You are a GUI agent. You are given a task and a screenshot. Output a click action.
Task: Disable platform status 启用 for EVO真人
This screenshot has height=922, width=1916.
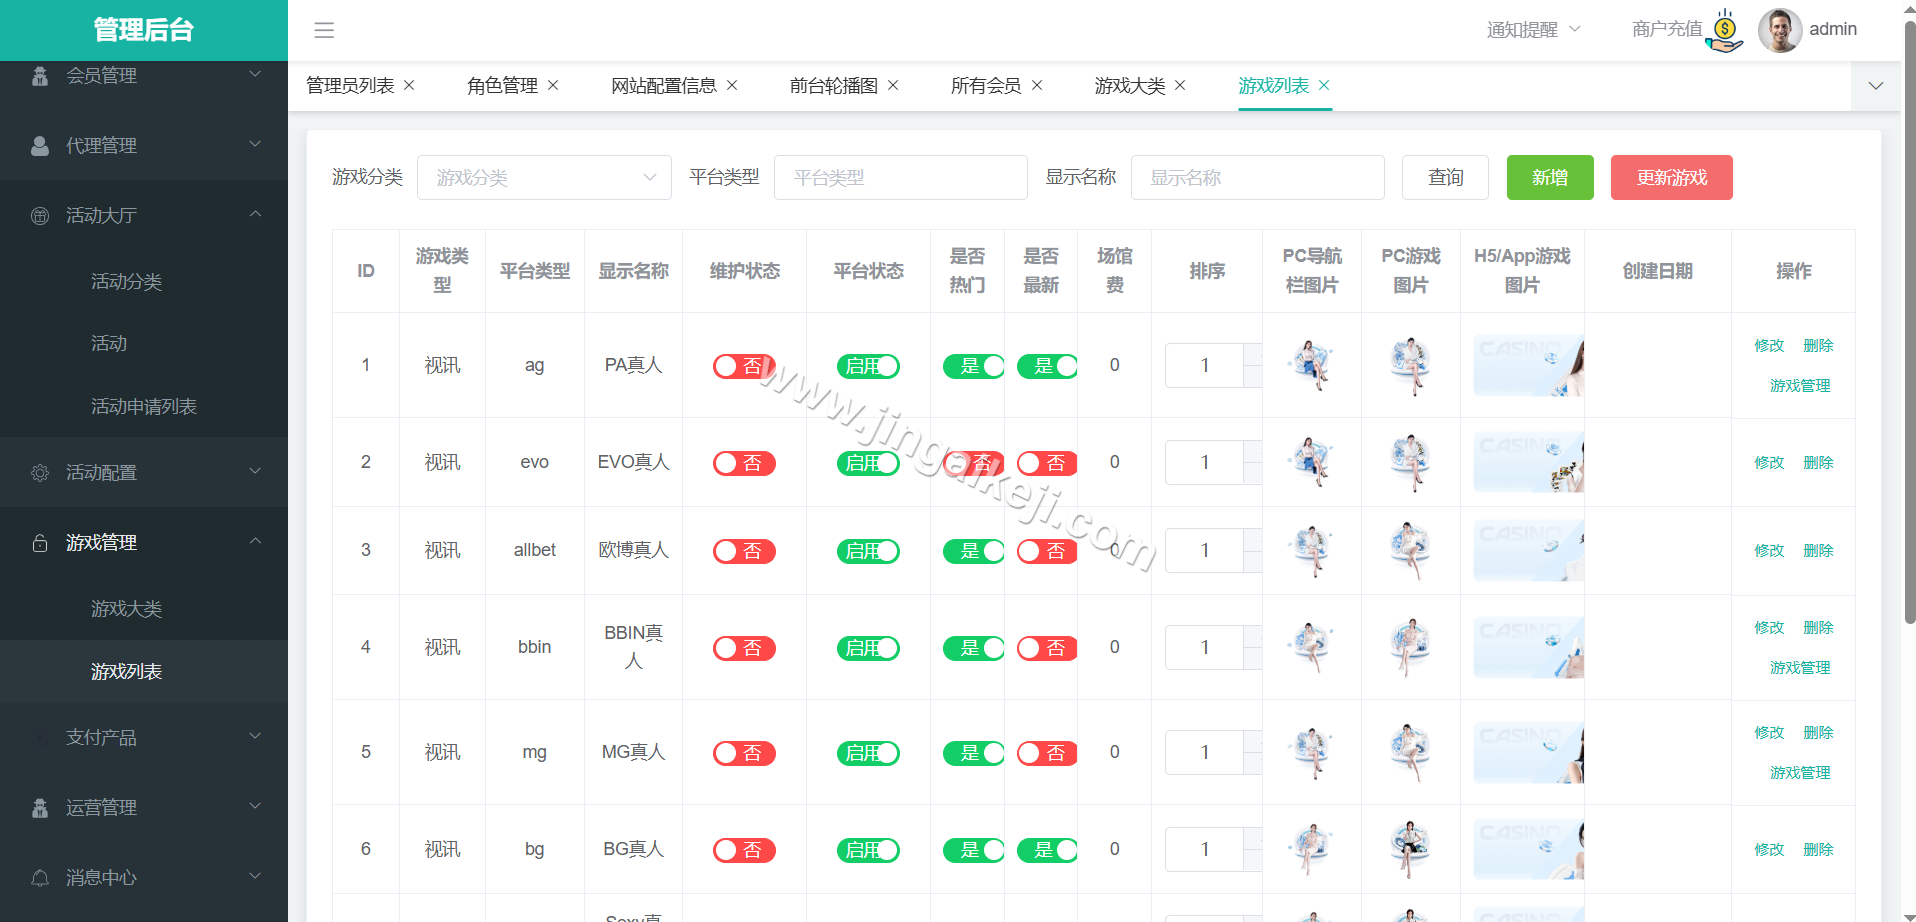pyautogui.click(x=867, y=462)
